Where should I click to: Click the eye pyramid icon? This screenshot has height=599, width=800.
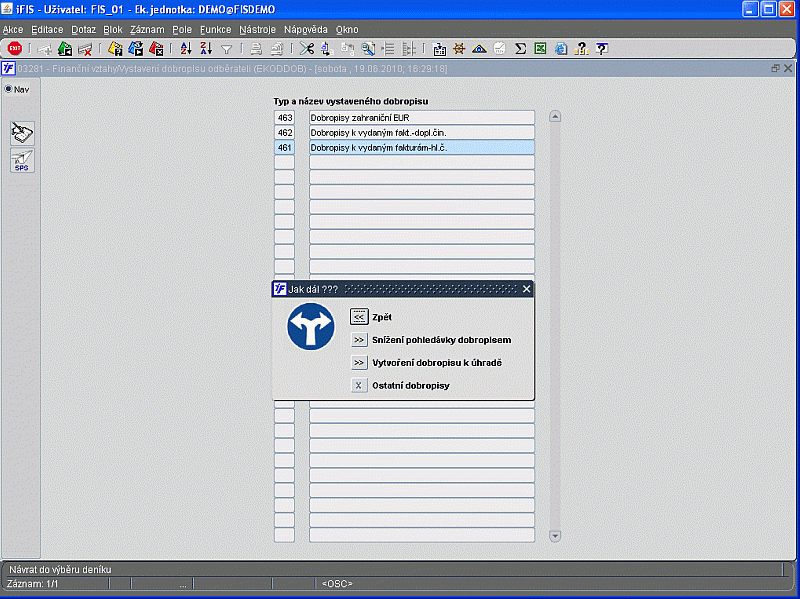click(x=479, y=49)
